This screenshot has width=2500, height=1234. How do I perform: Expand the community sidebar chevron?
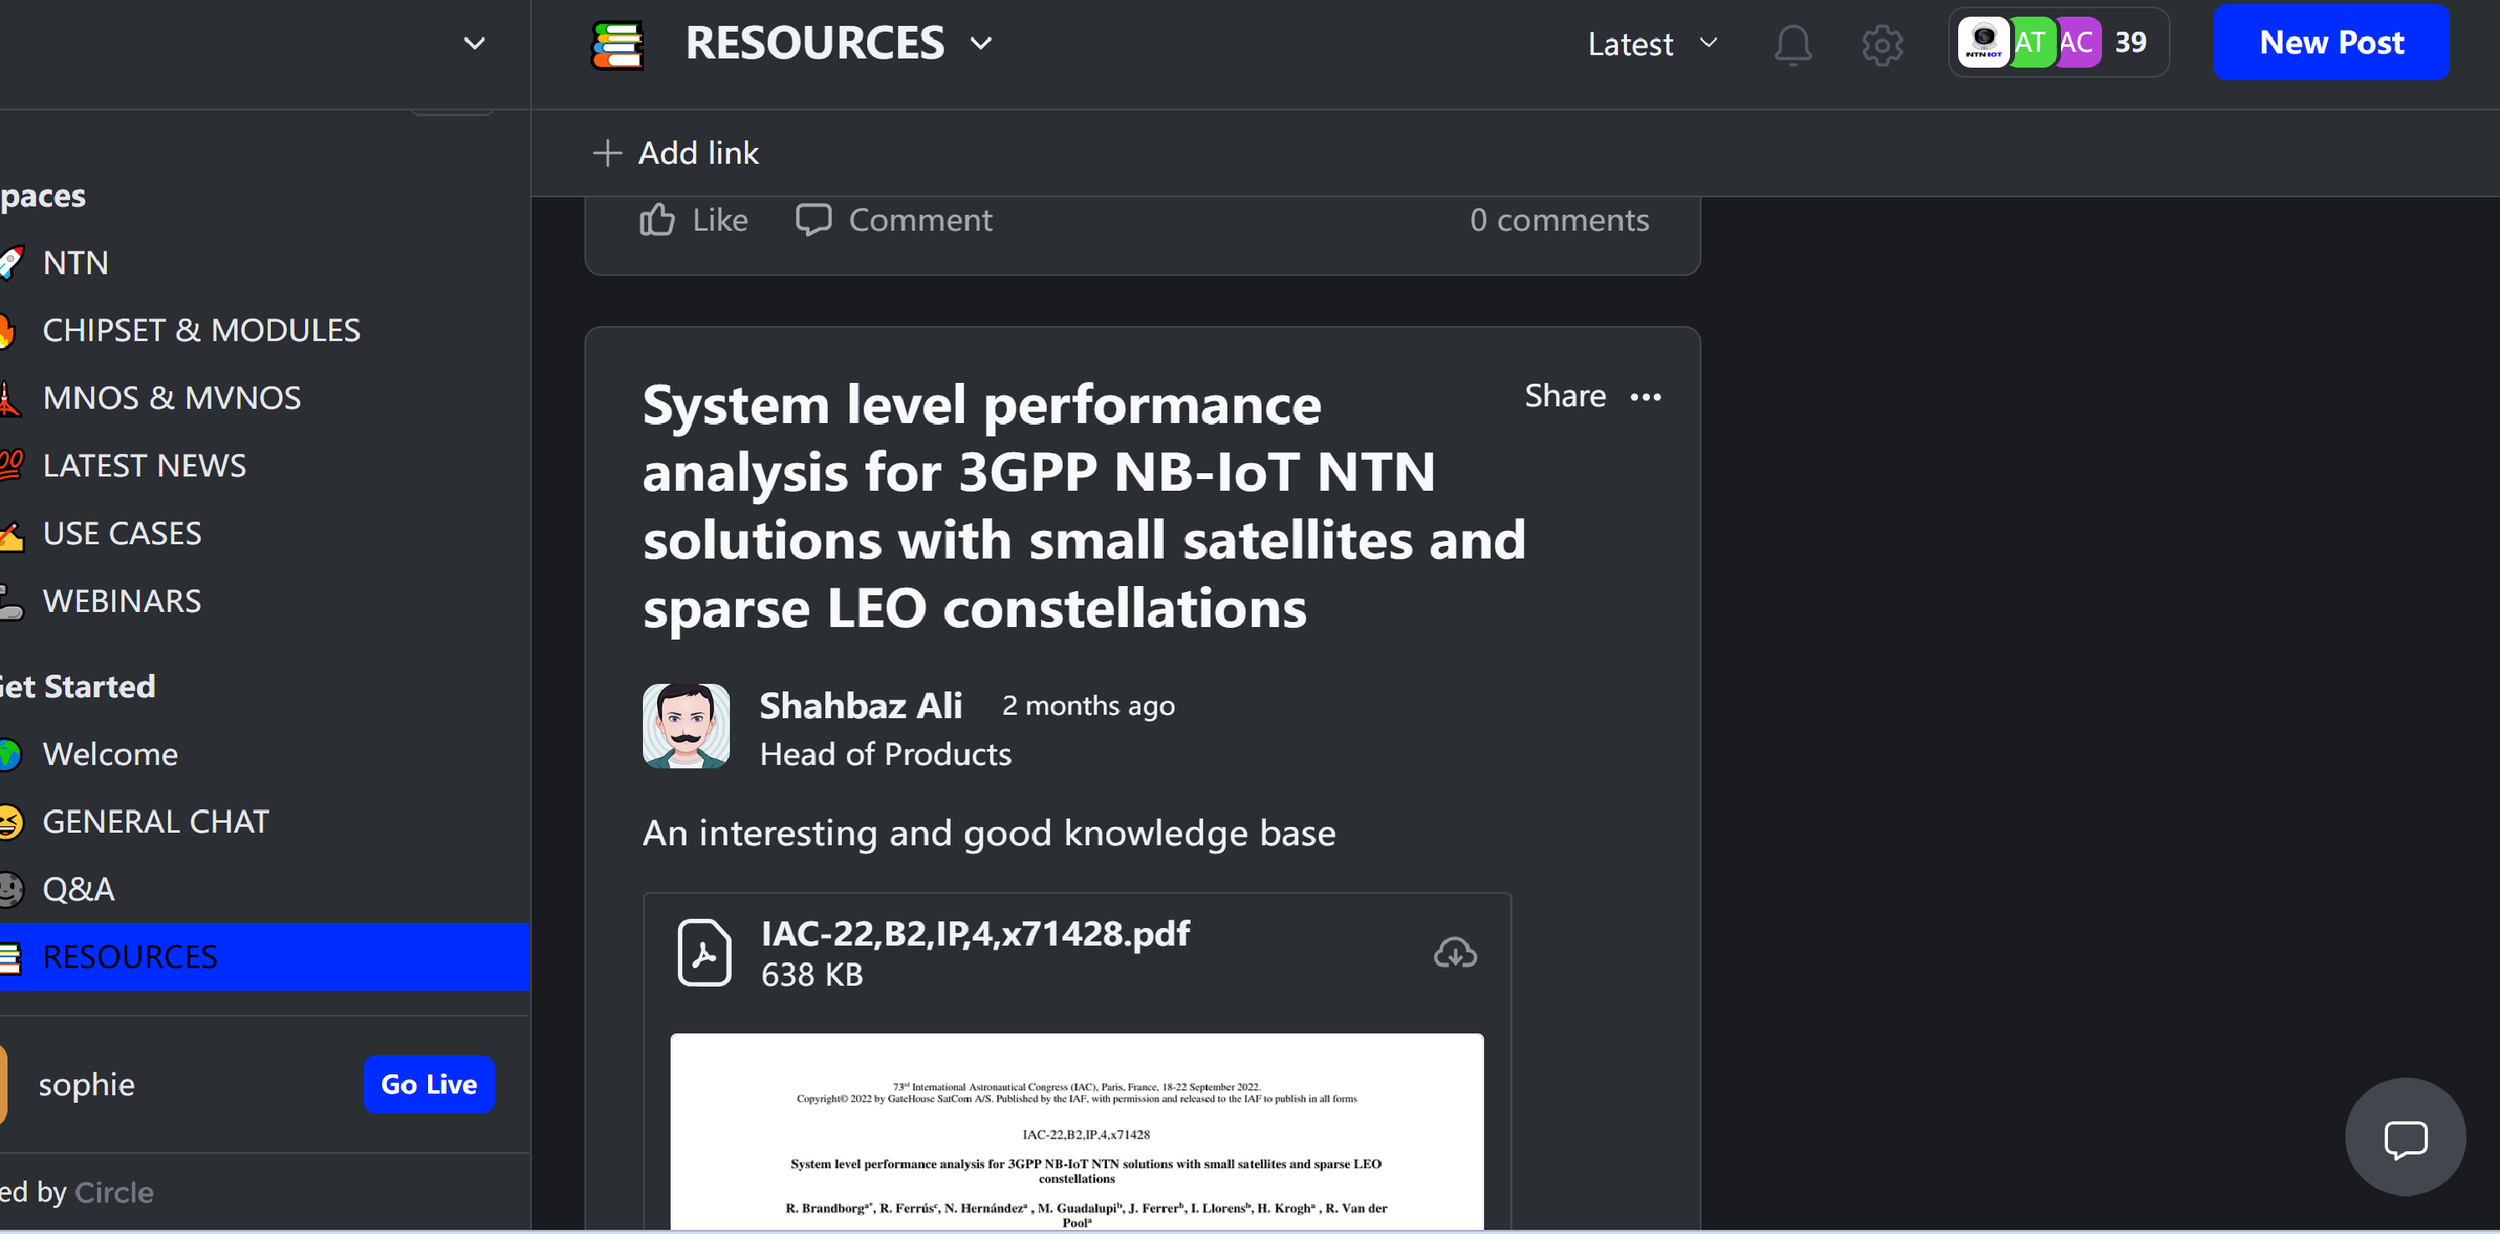click(474, 44)
